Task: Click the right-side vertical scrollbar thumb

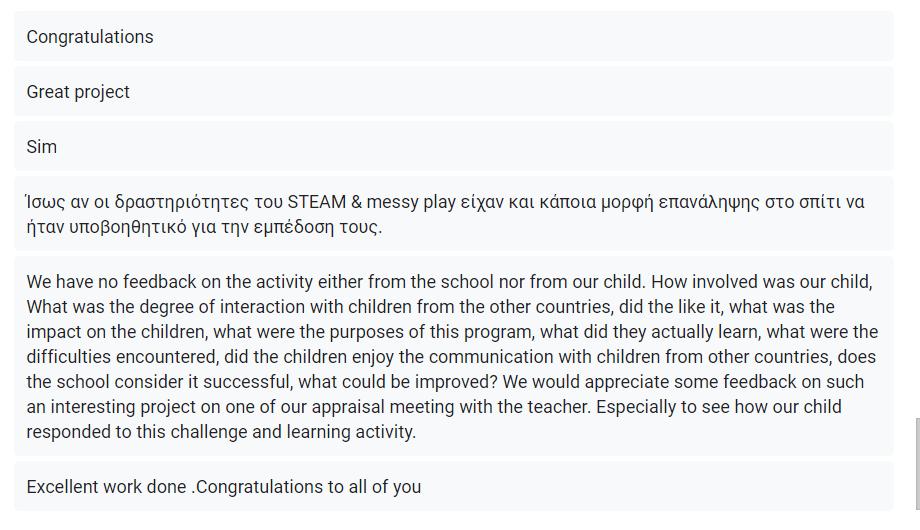Action: (917, 464)
